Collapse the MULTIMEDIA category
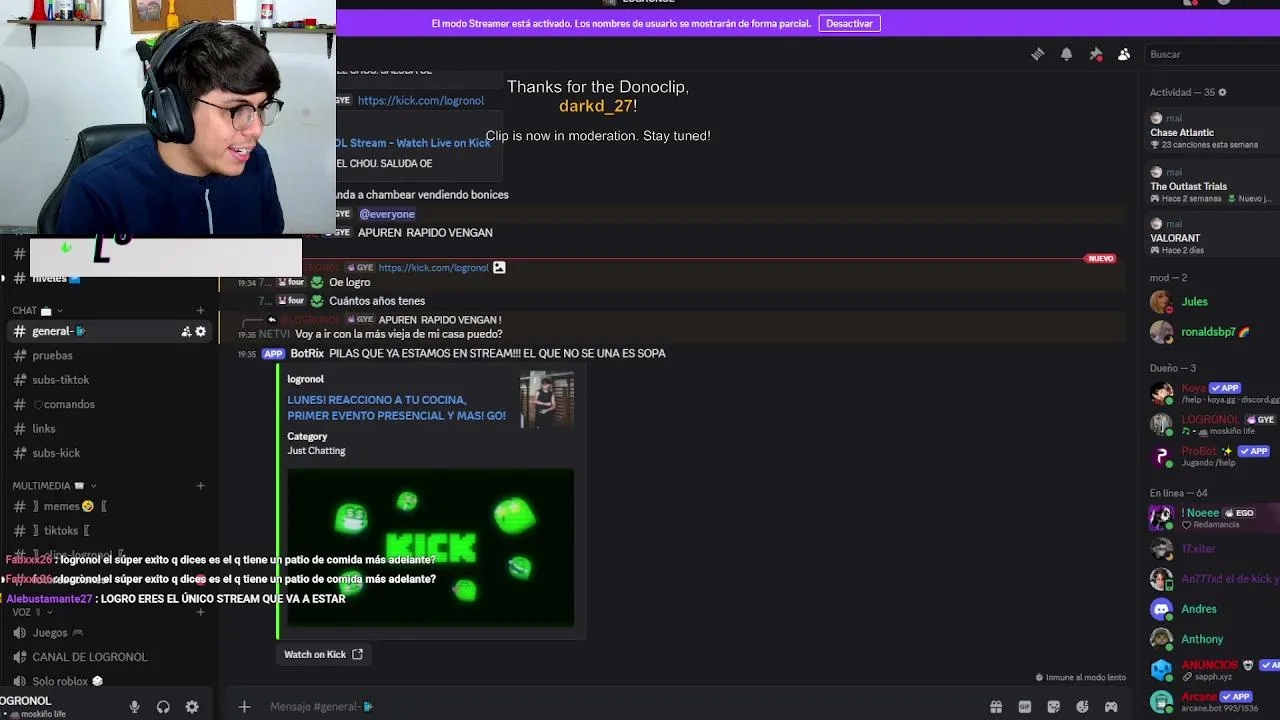 pos(54,486)
